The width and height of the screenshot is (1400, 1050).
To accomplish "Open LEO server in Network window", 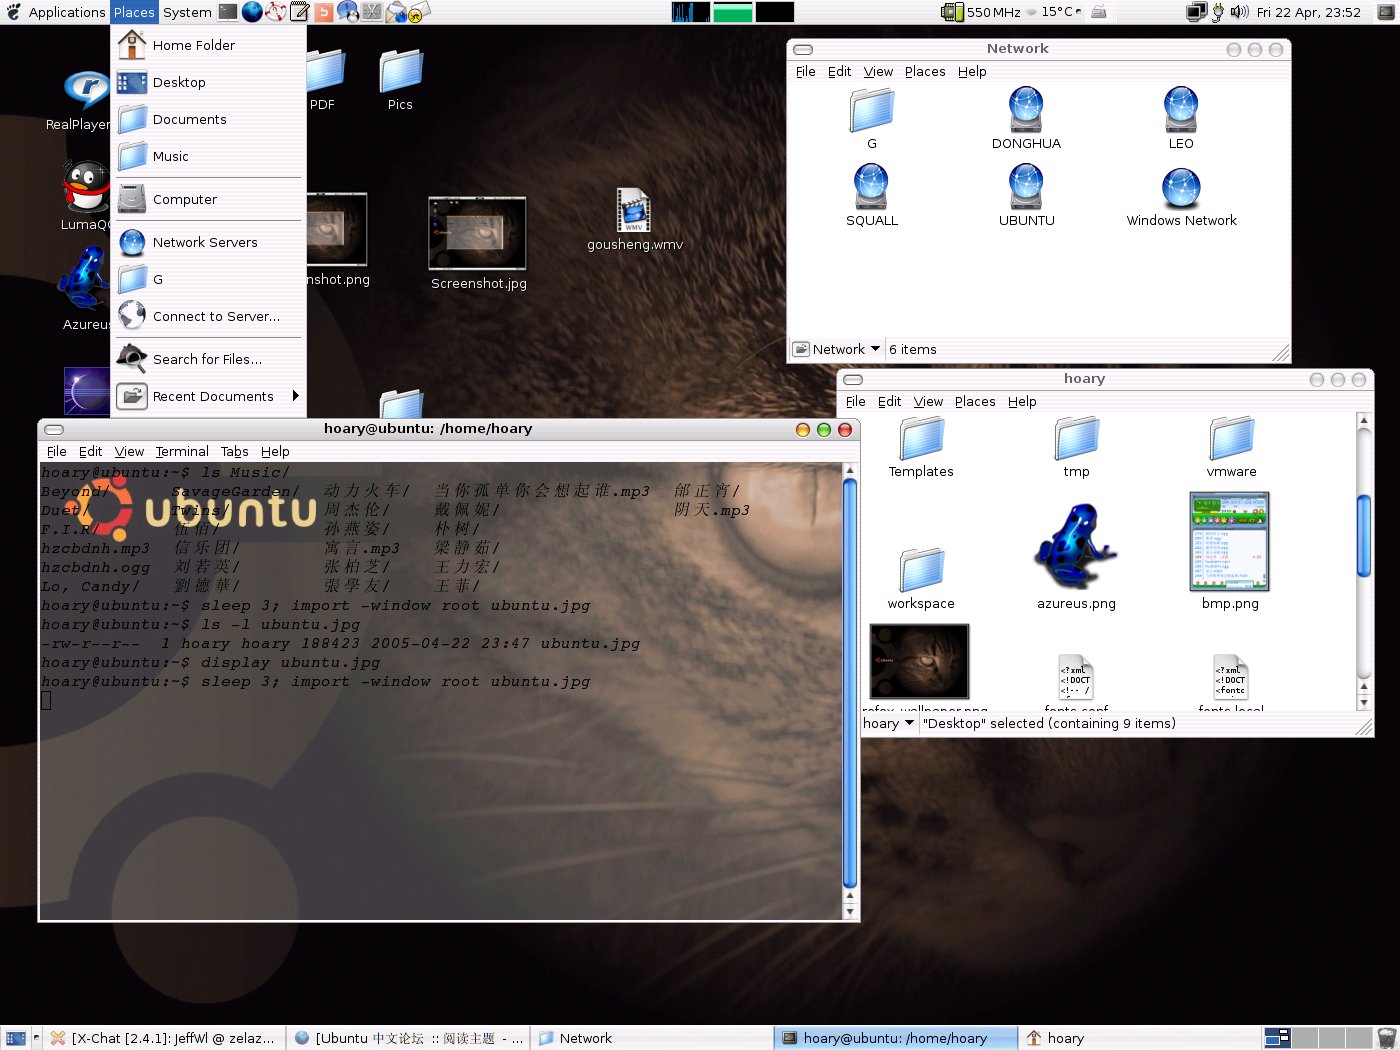I will tap(1181, 118).
